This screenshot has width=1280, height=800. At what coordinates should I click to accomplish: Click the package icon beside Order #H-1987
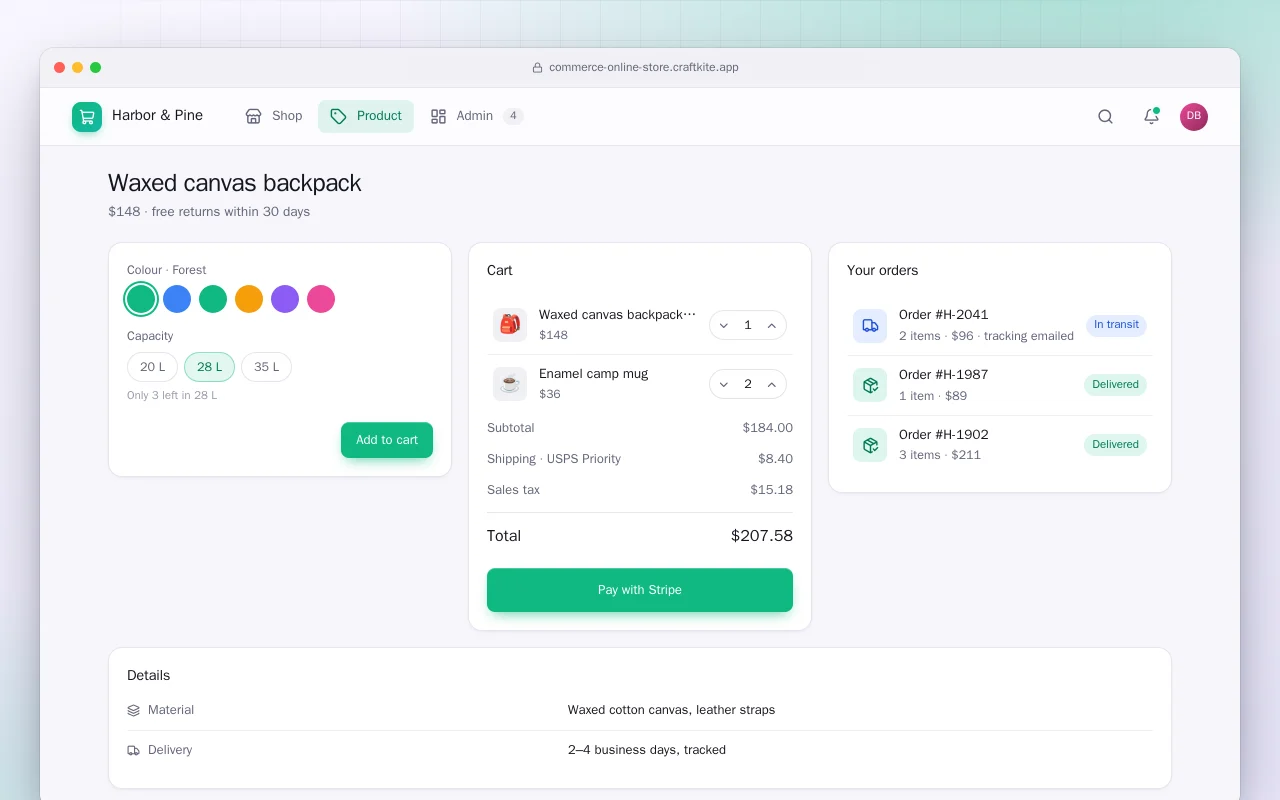point(870,385)
